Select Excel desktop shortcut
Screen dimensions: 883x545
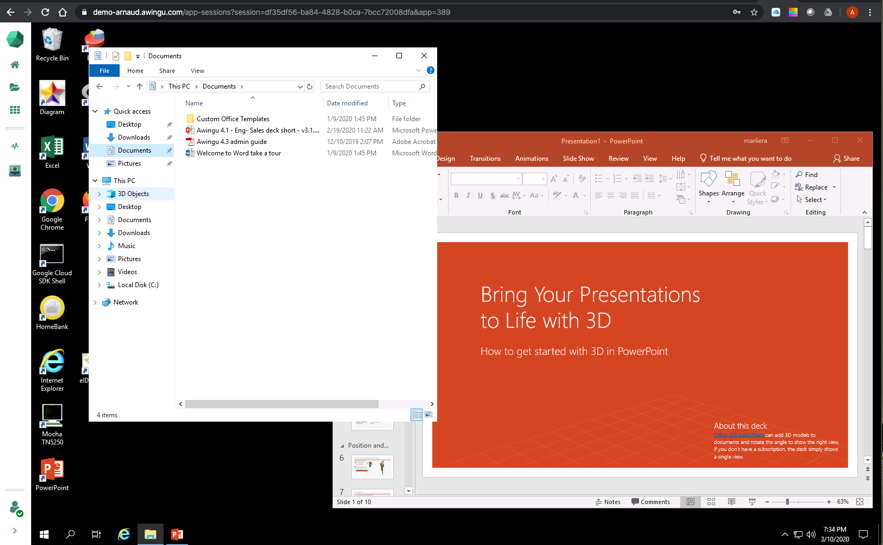tap(52, 152)
